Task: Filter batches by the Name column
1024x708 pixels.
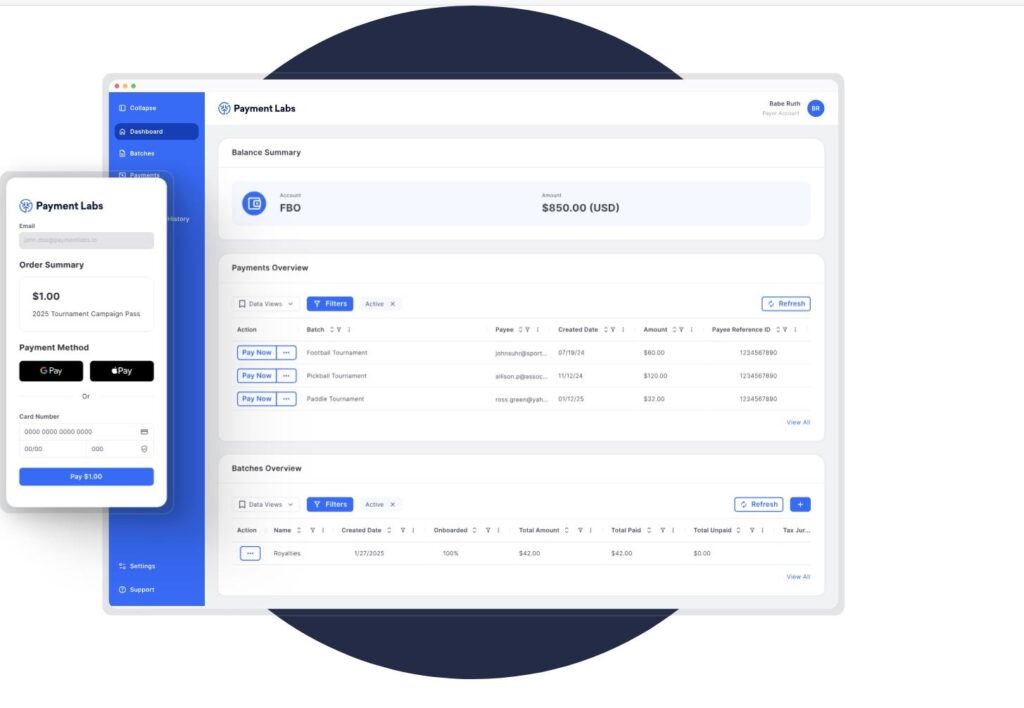Action: tap(313, 530)
